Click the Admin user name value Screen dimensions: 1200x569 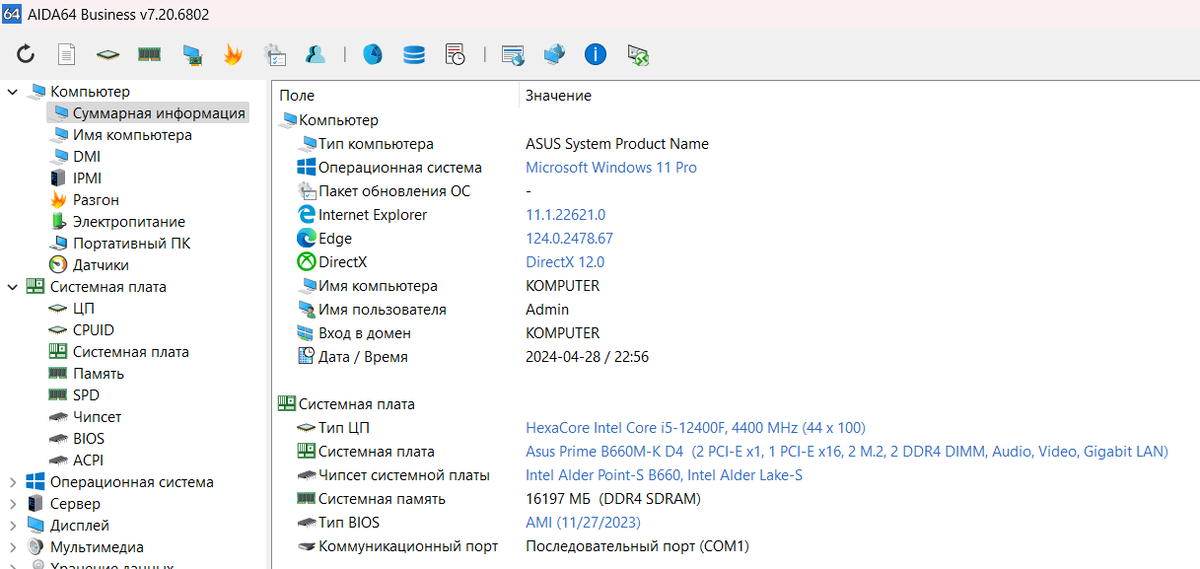pyautogui.click(x=547, y=310)
